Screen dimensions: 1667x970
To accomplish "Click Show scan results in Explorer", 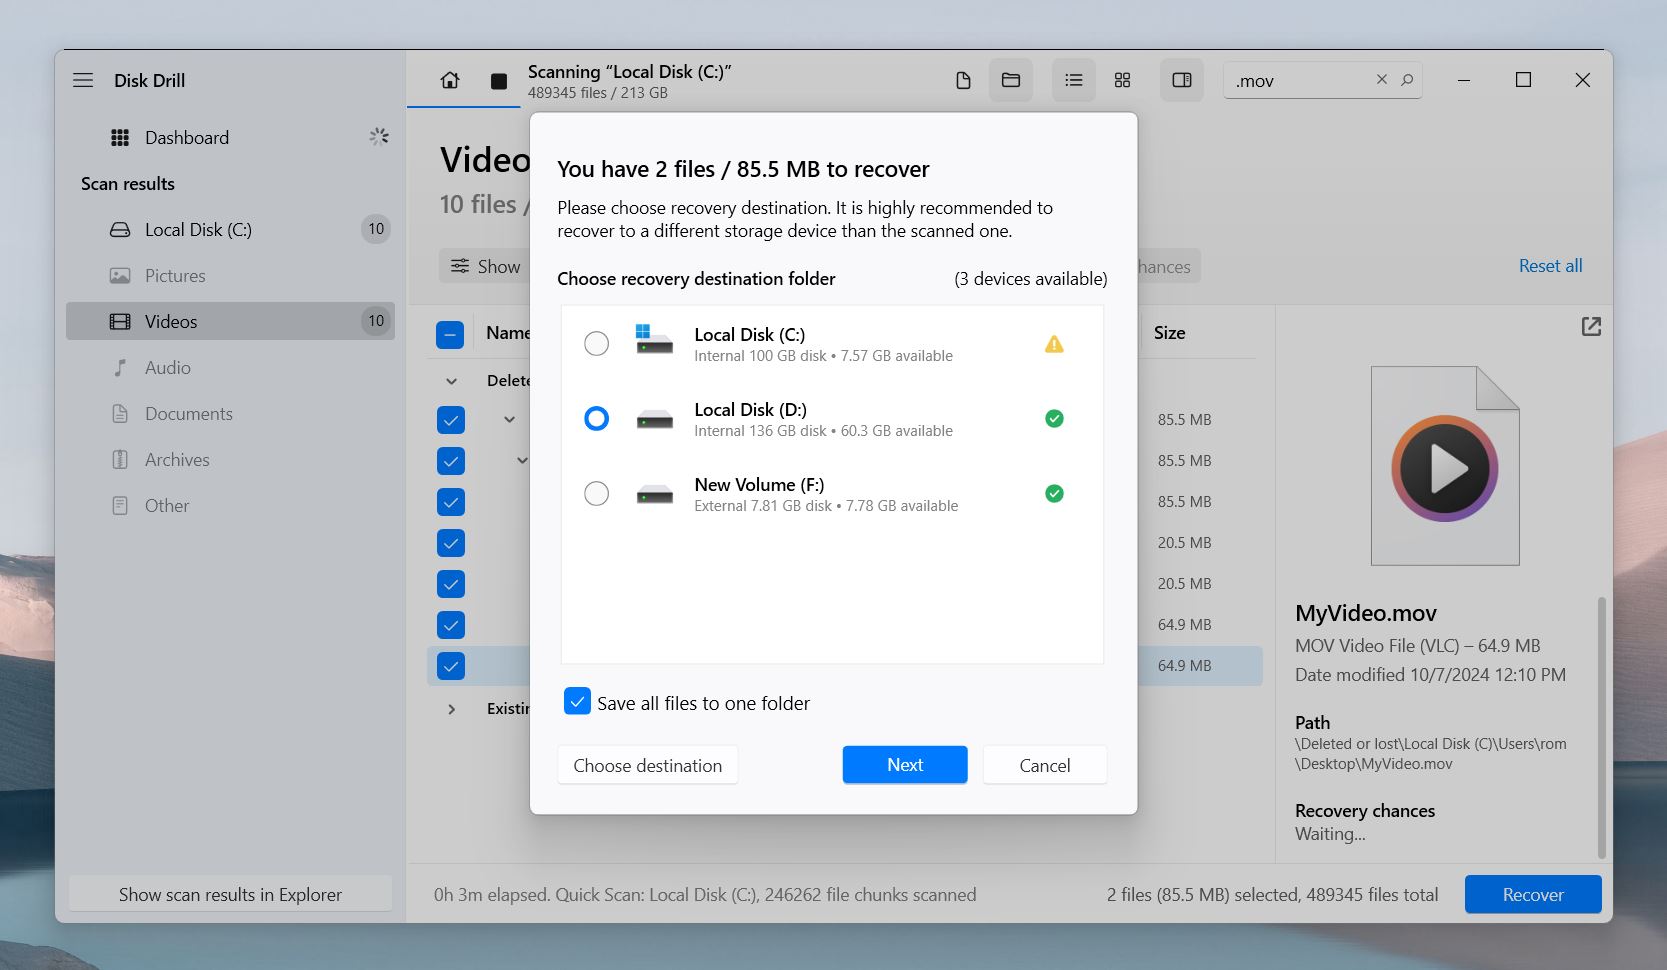I will click(230, 894).
